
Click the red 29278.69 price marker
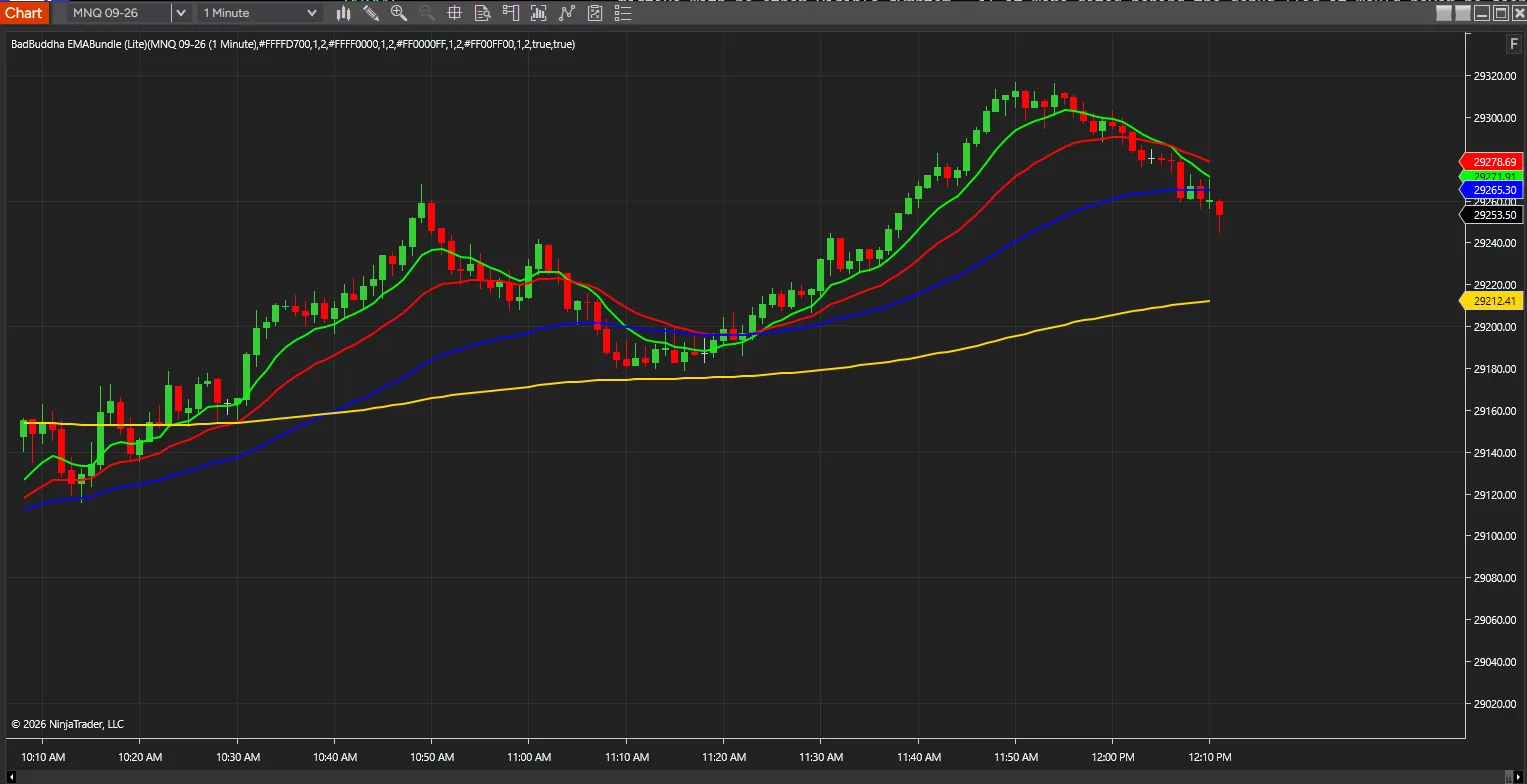tap(1491, 162)
